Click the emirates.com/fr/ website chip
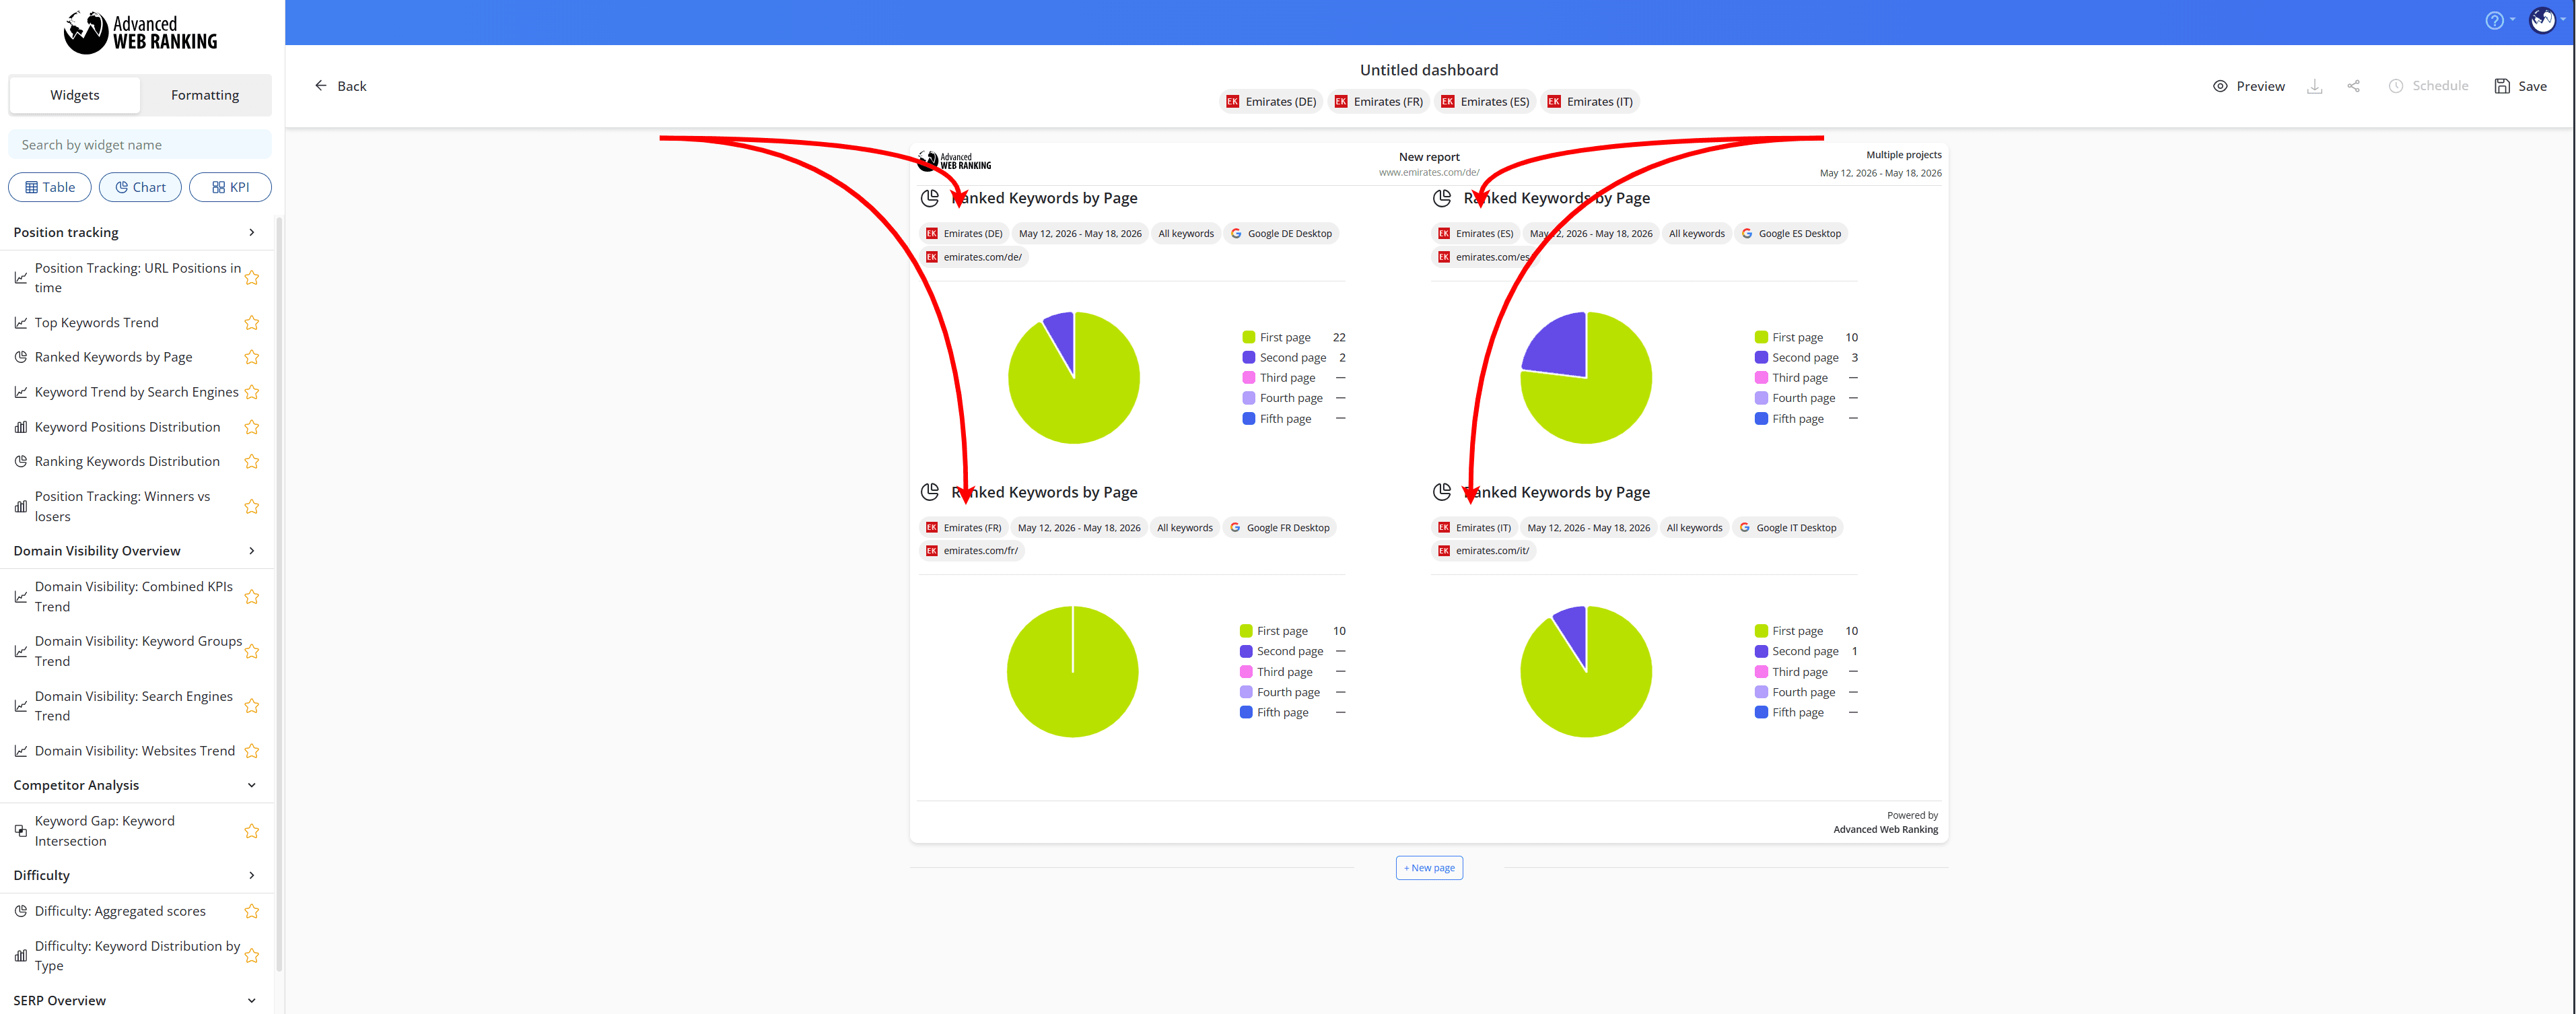 [x=972, y=550]
